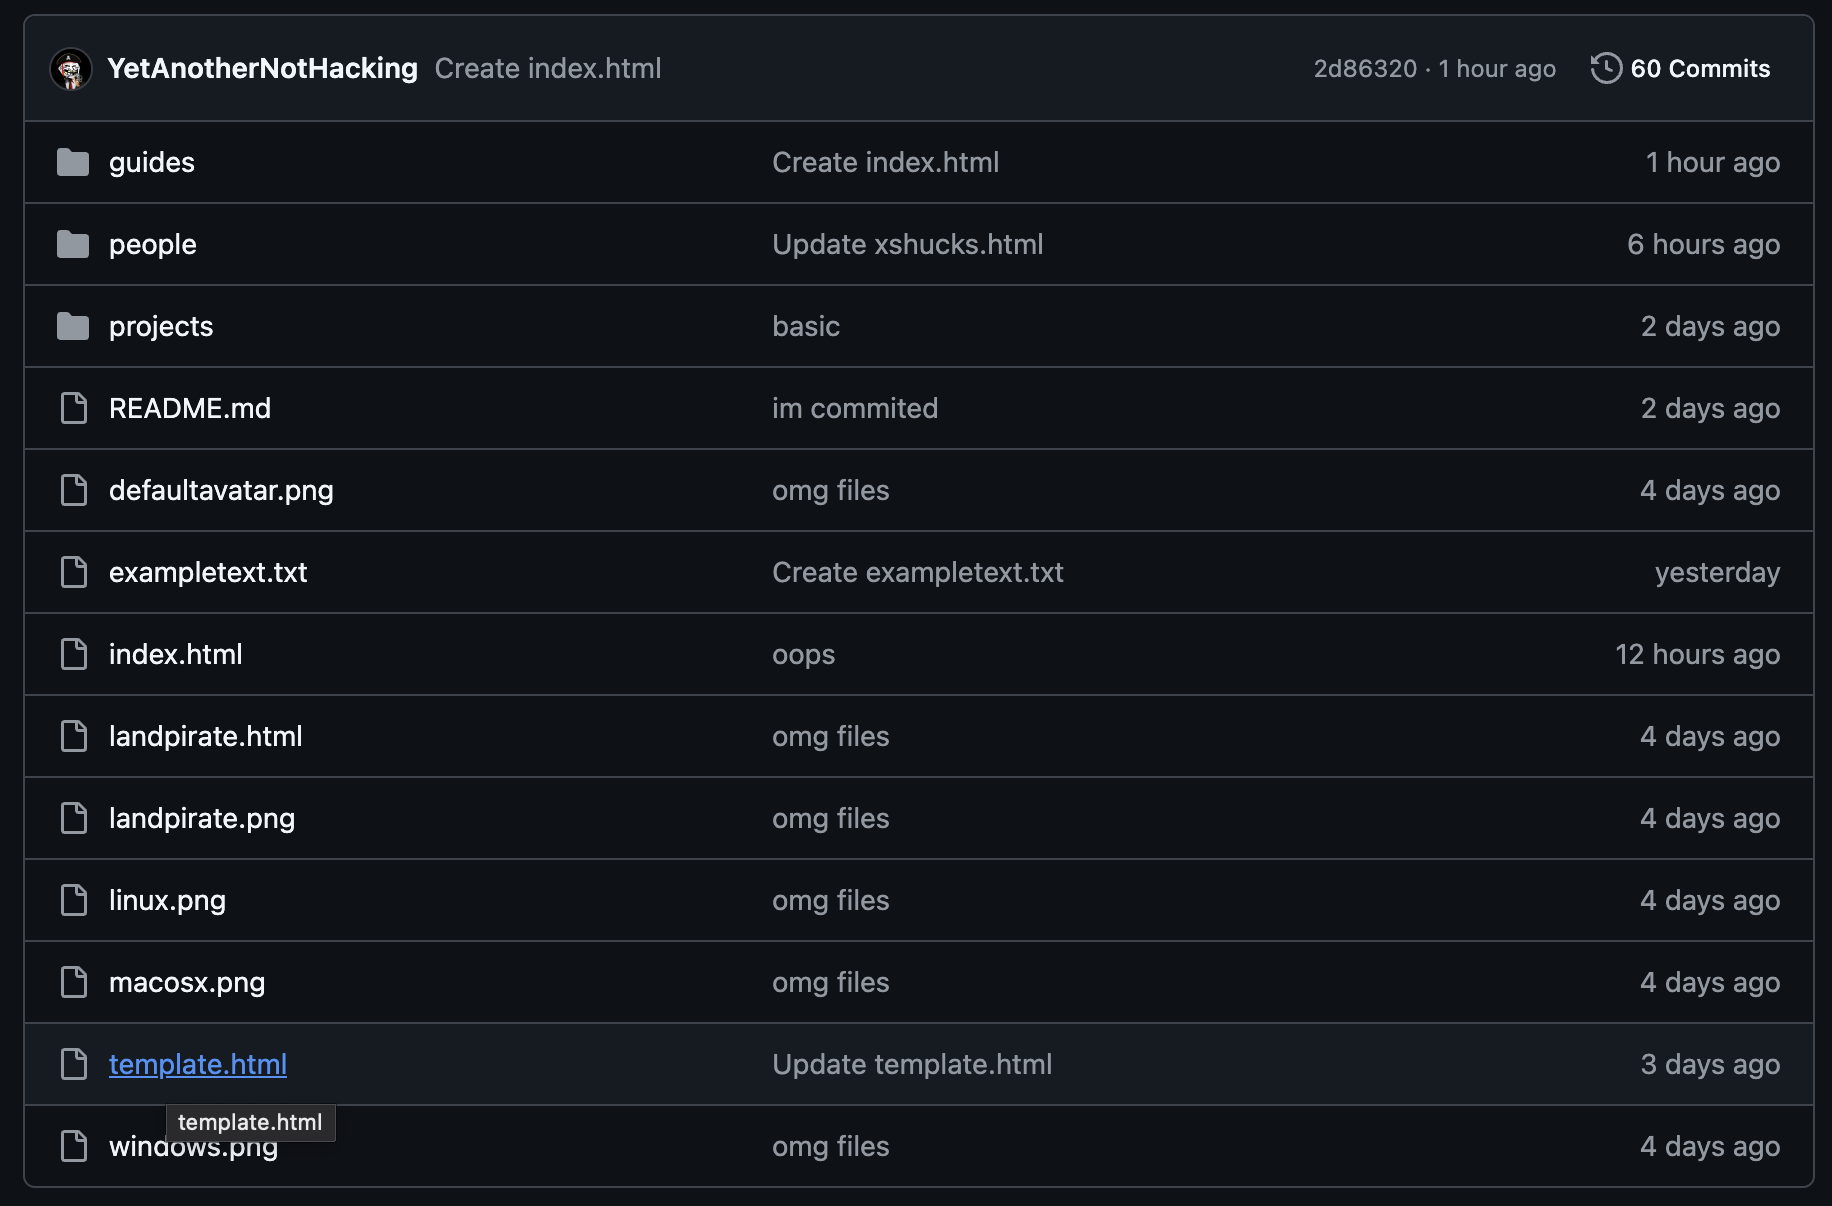Open the commit history clock icon

coord(1606,68)
